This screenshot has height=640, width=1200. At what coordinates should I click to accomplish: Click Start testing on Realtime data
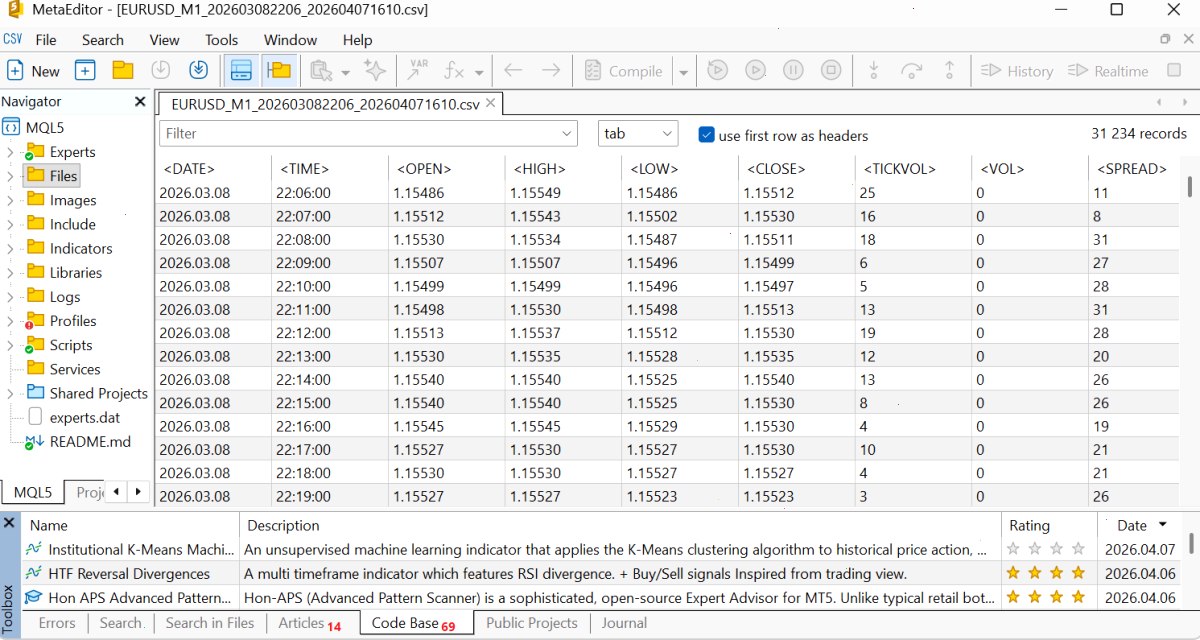tap(1108, 71)
